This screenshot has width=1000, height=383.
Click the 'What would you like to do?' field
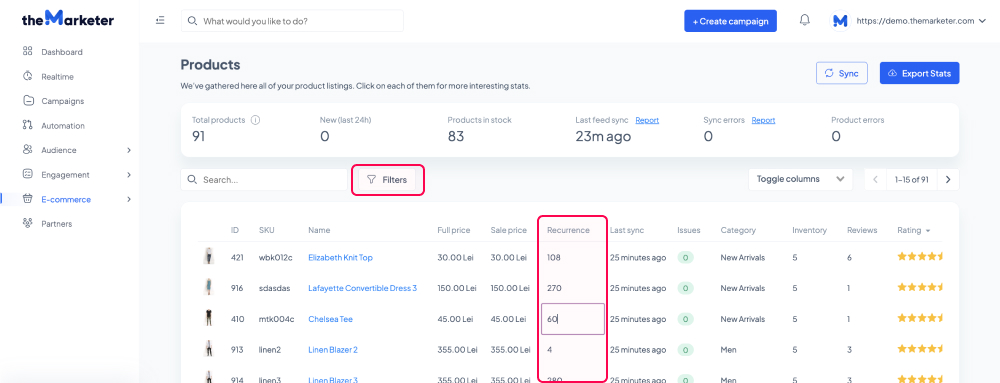[292, 21]
